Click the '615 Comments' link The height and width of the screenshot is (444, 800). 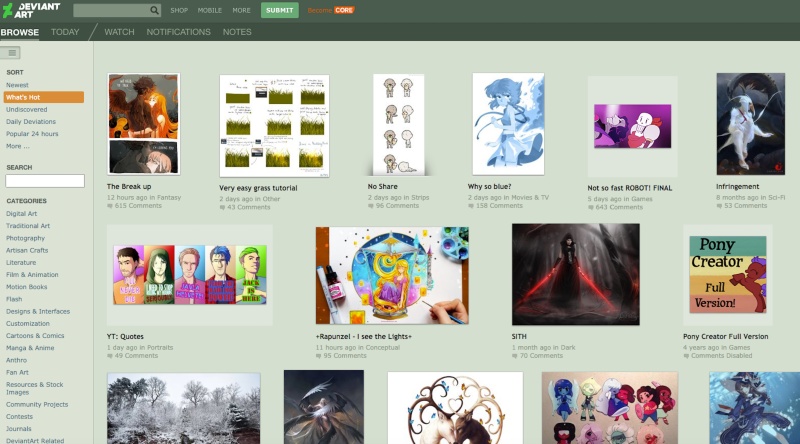pyautogui.click(x=138, y=206)
